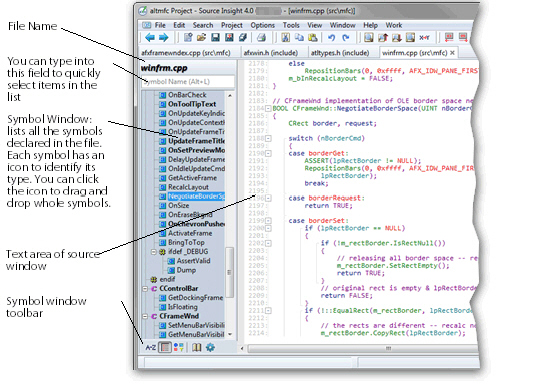Click the multi-page icon after the save-all icon
539x390 pixels.
(x=243, y=37)
